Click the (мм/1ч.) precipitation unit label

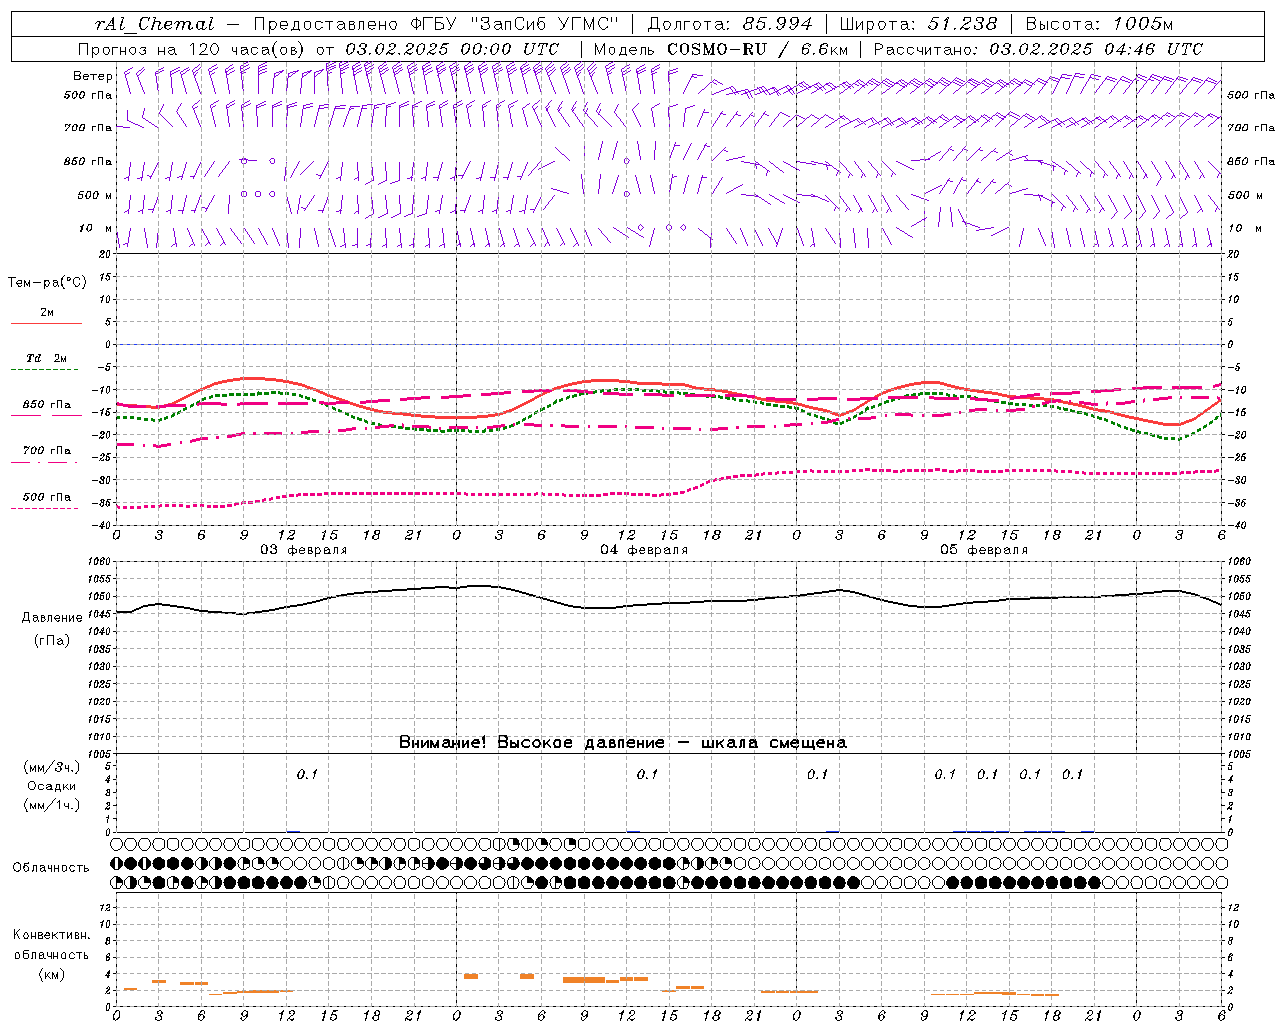tap(51, 805)
